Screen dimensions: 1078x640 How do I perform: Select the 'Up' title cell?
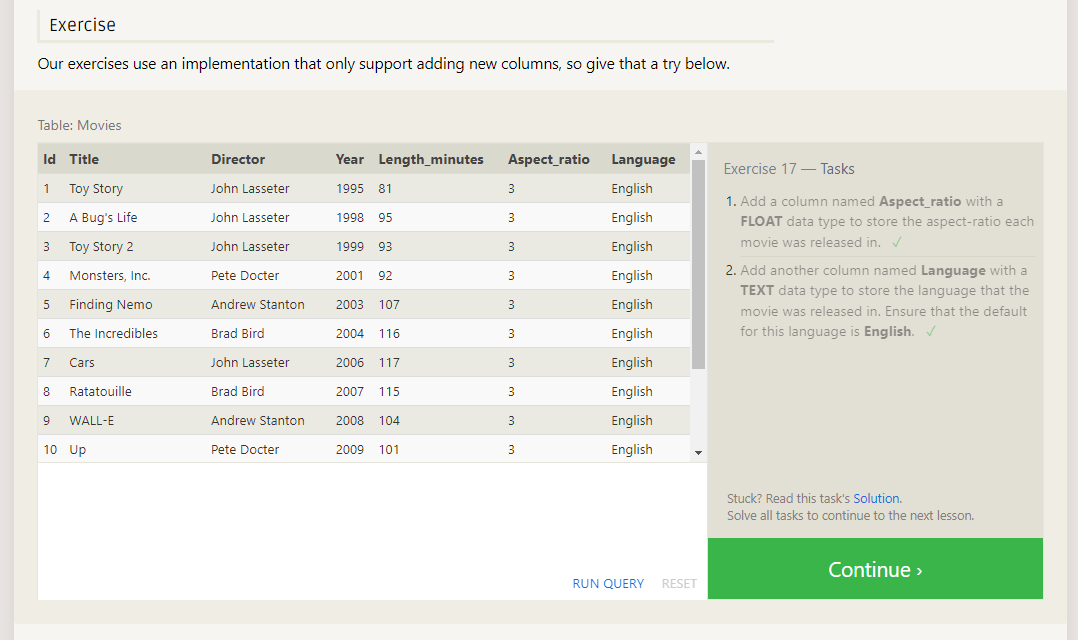(x=78, y=450)
